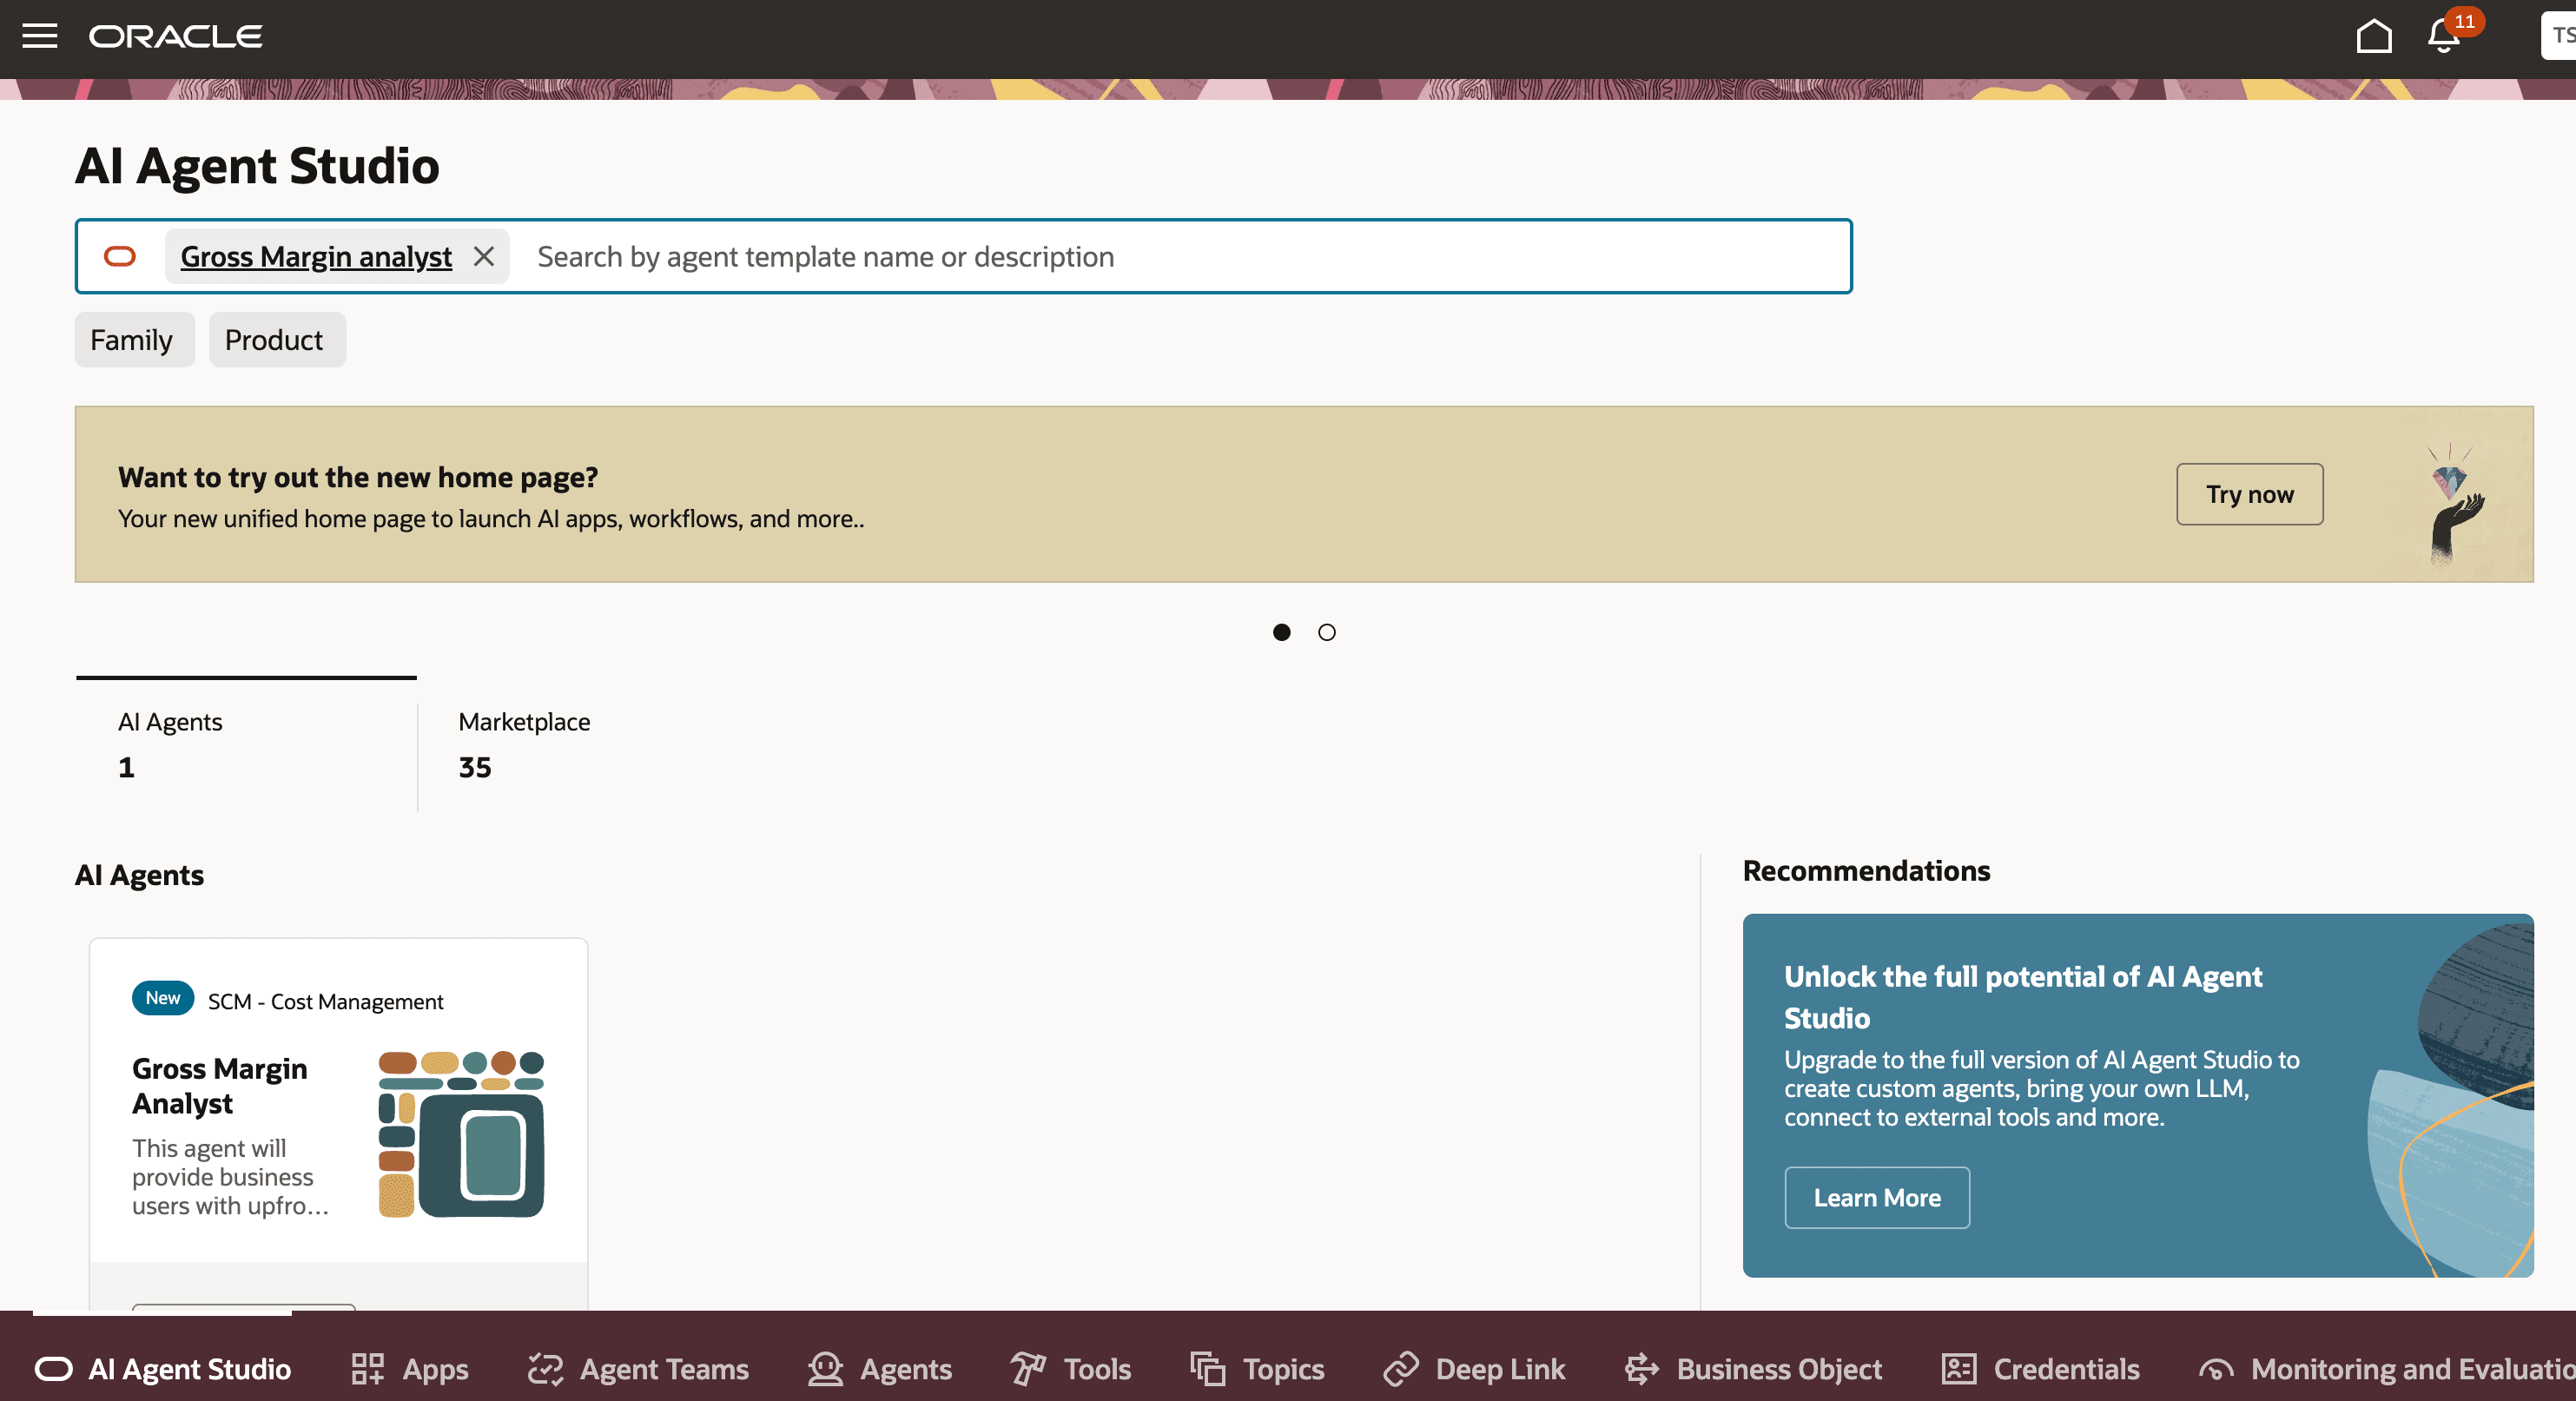
Task: Click the Deep Link chain icon
Action: (x=1401, y=1369)
